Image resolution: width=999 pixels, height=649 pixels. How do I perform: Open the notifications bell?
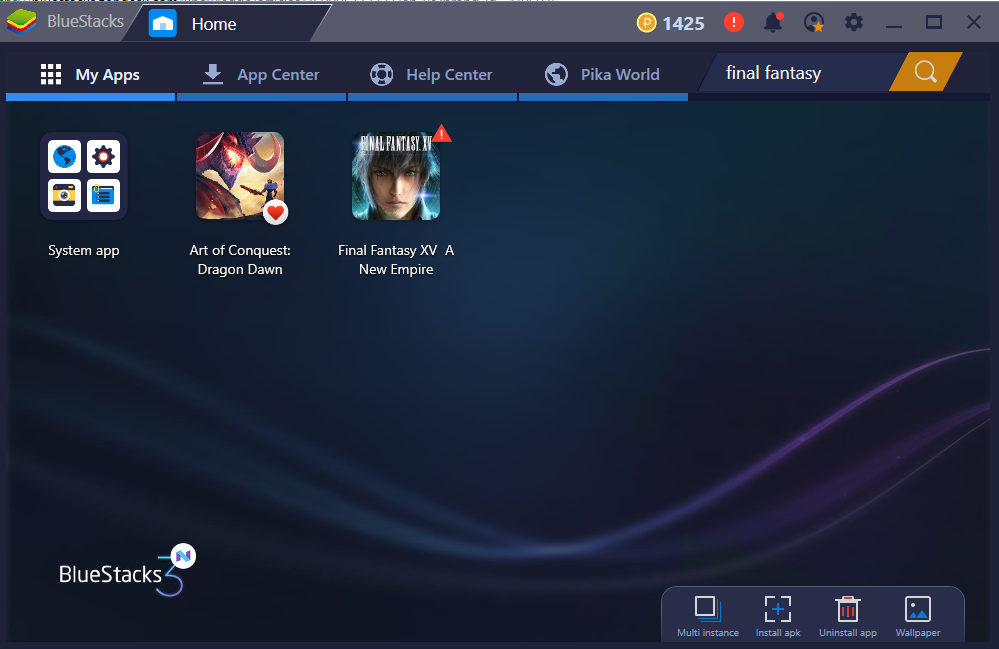tap(773, 22)
